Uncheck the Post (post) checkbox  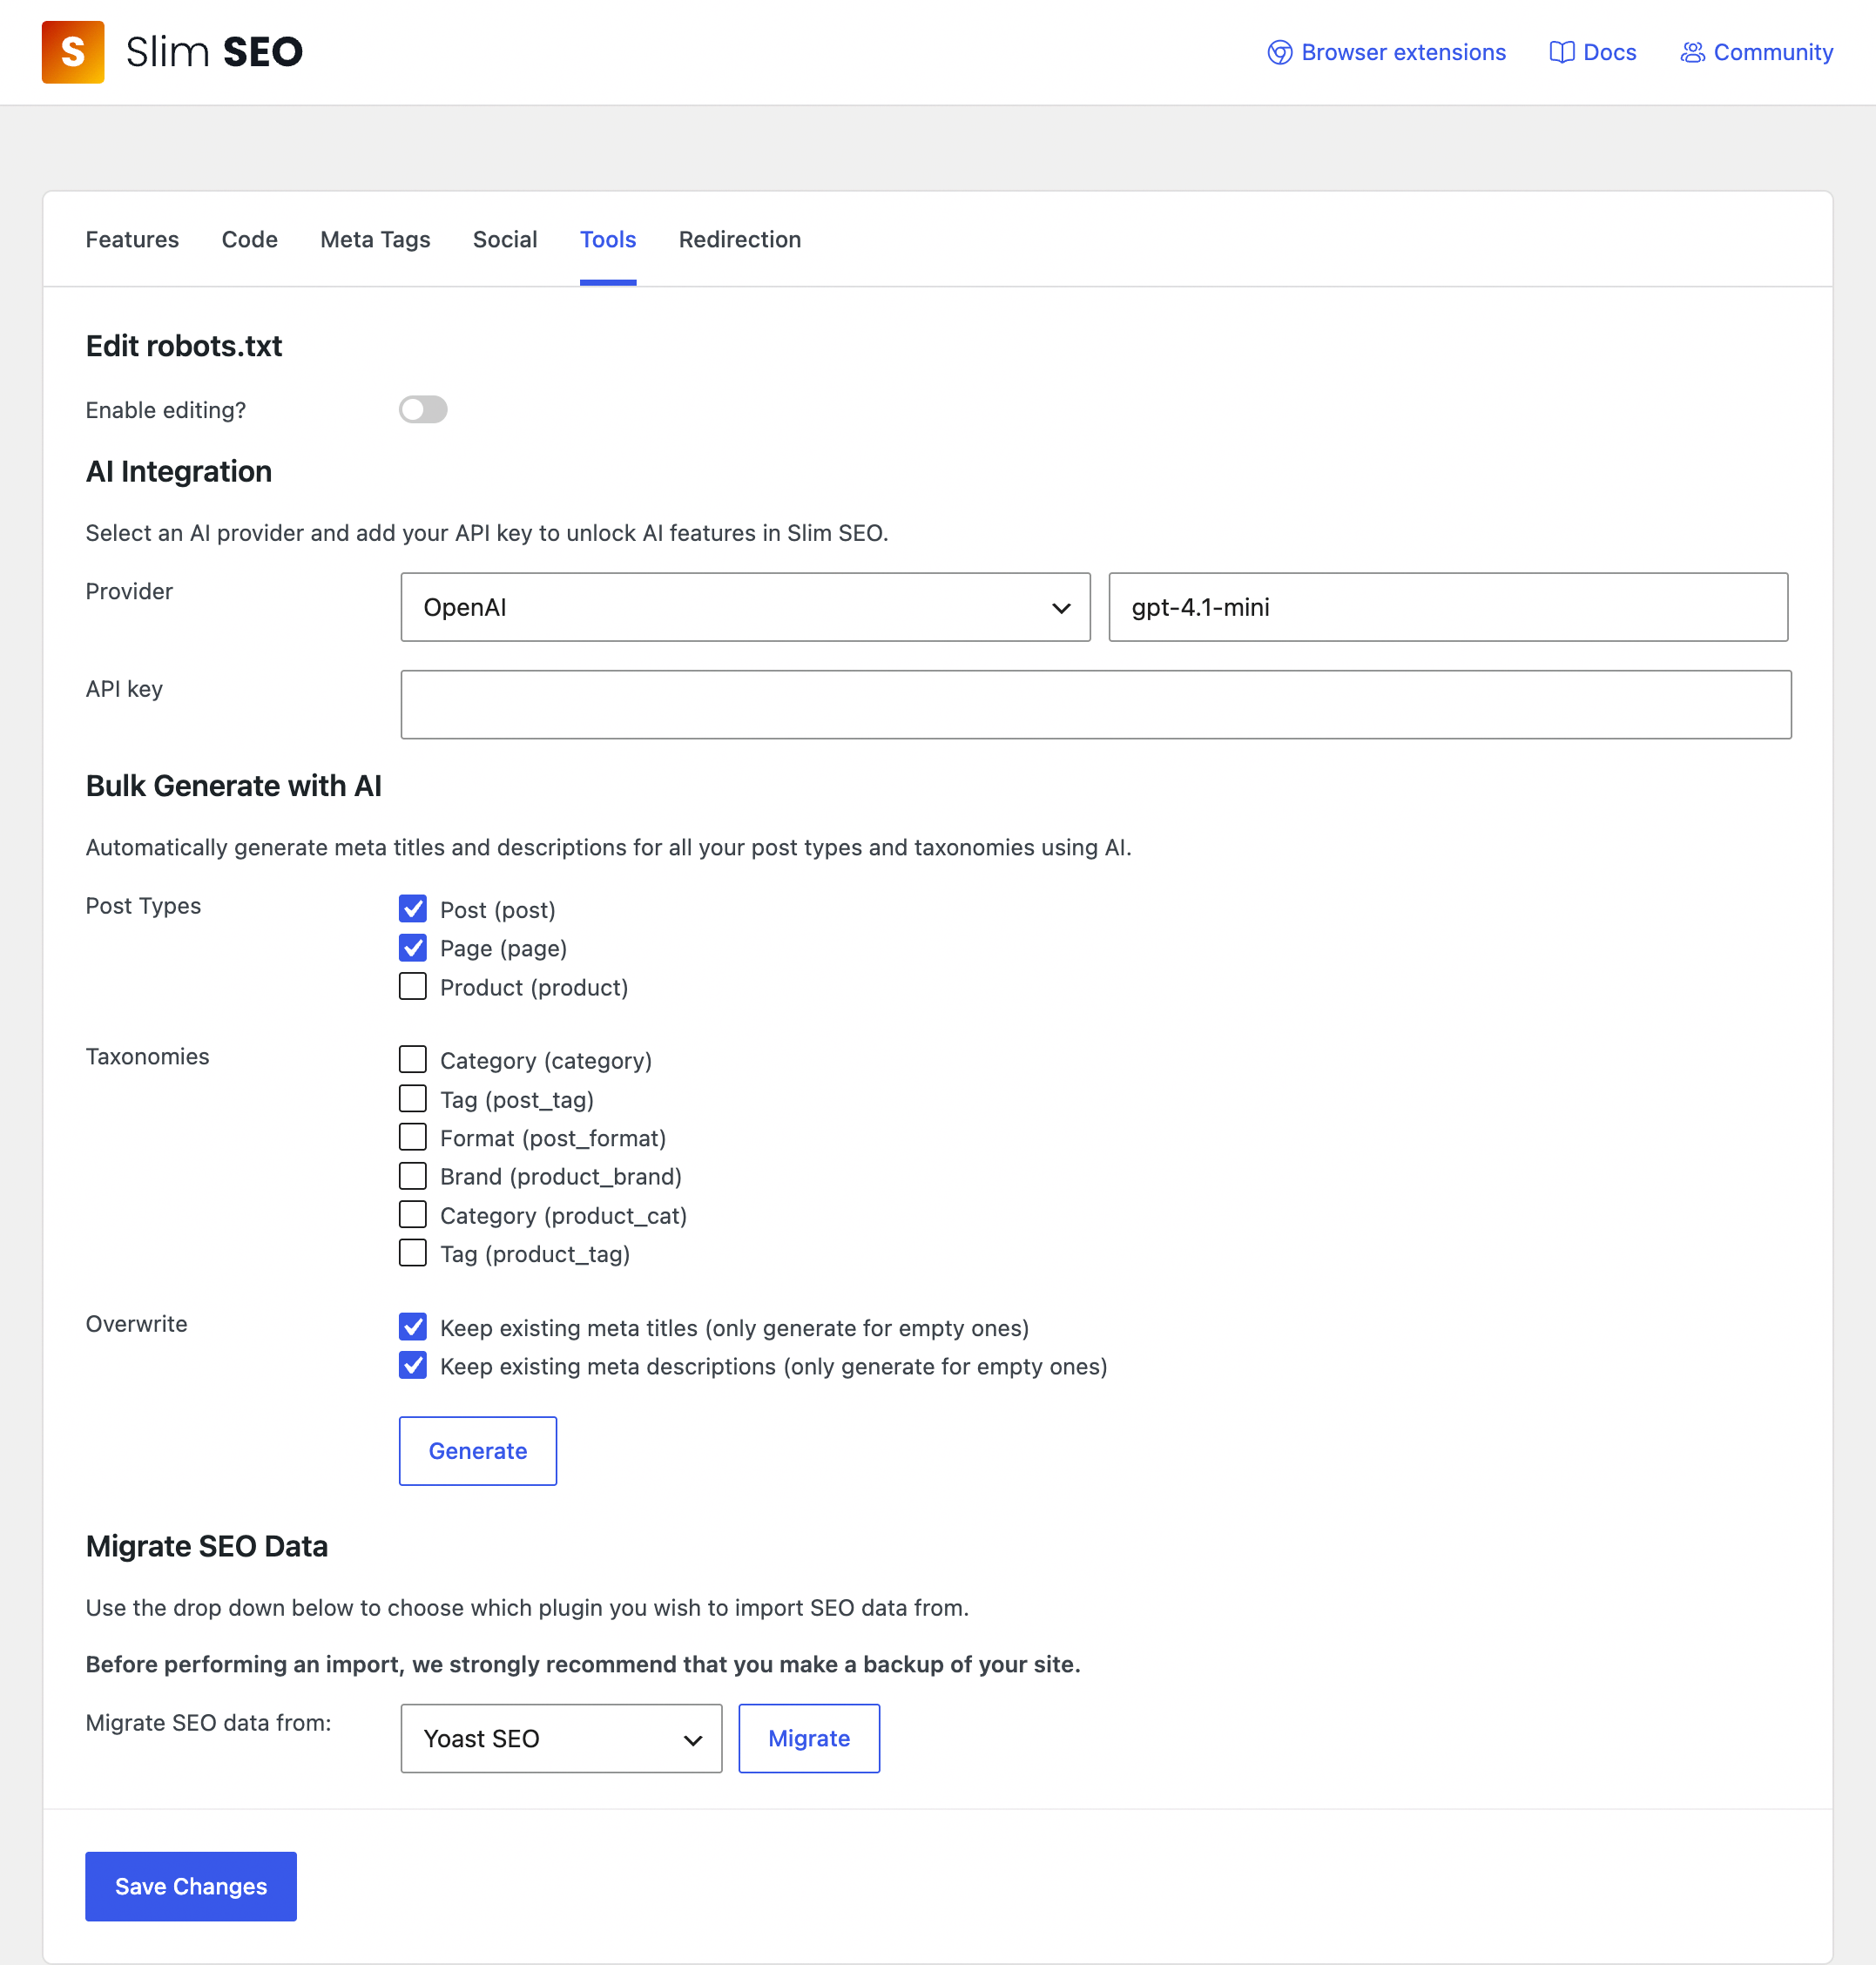tap(413, 909)
